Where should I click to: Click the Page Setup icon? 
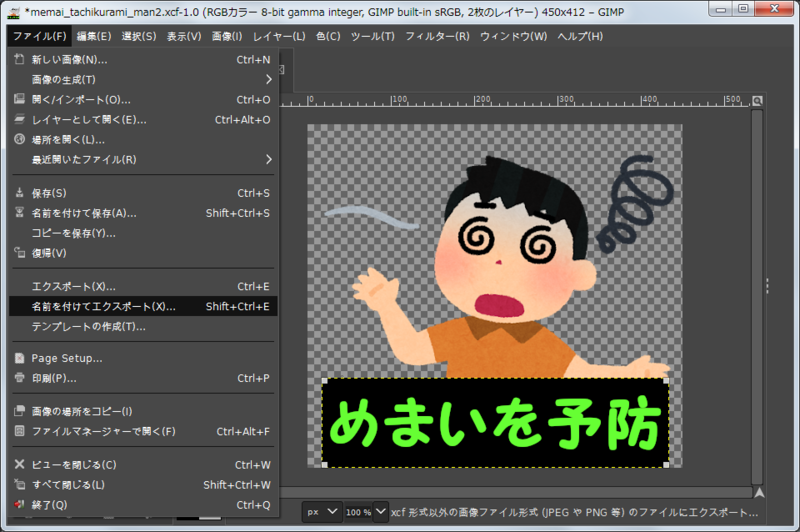(19, 358)
